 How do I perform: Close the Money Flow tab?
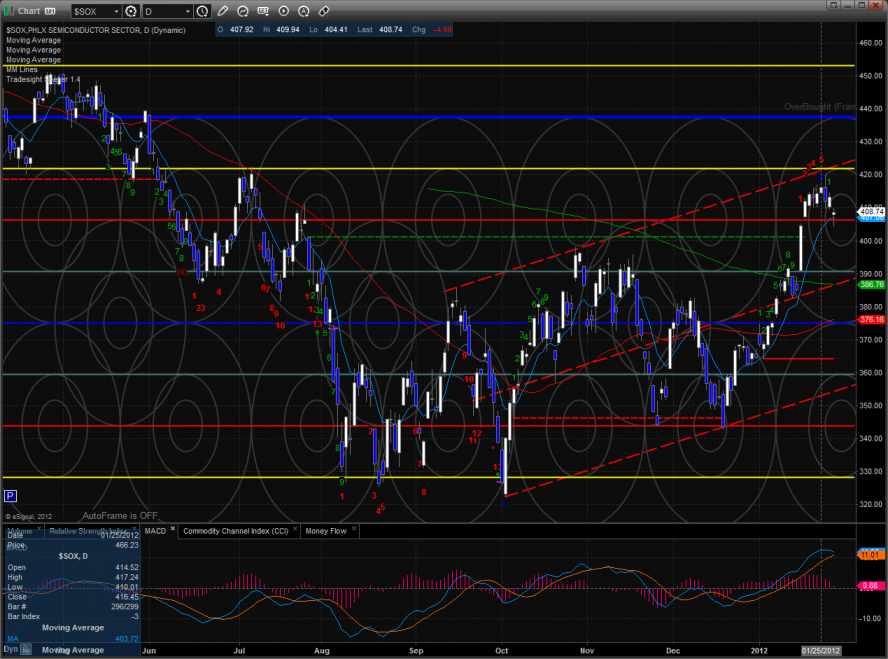coord(354,529)
